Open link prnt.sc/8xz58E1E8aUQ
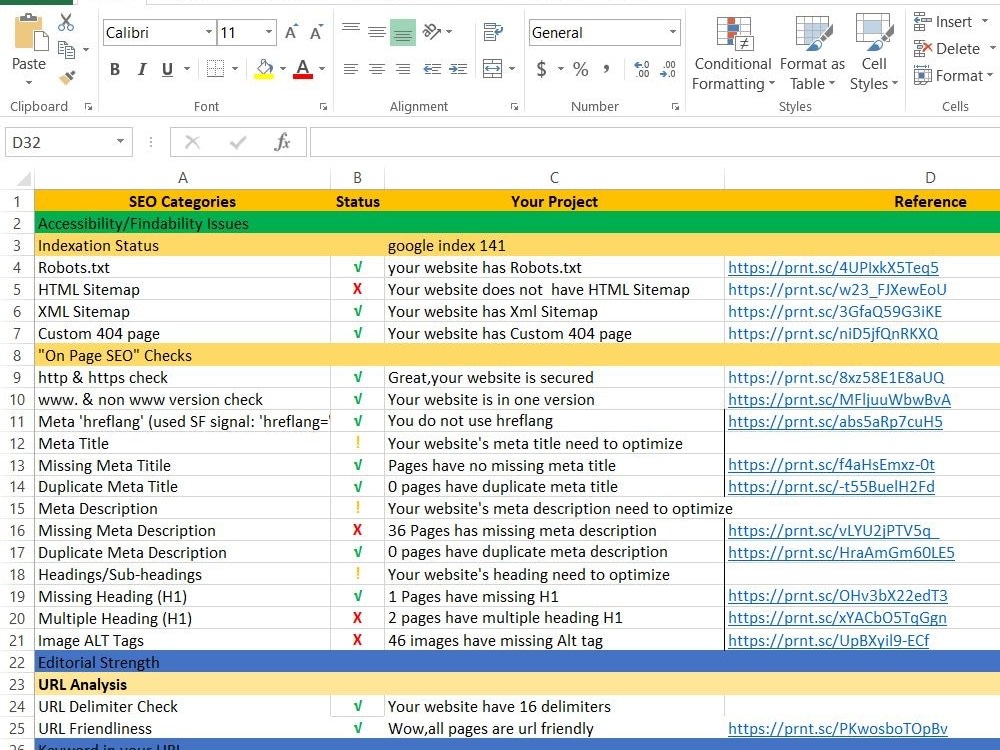Image resolution: width=1000 pixels, height=750 pixels. point(836,378)
